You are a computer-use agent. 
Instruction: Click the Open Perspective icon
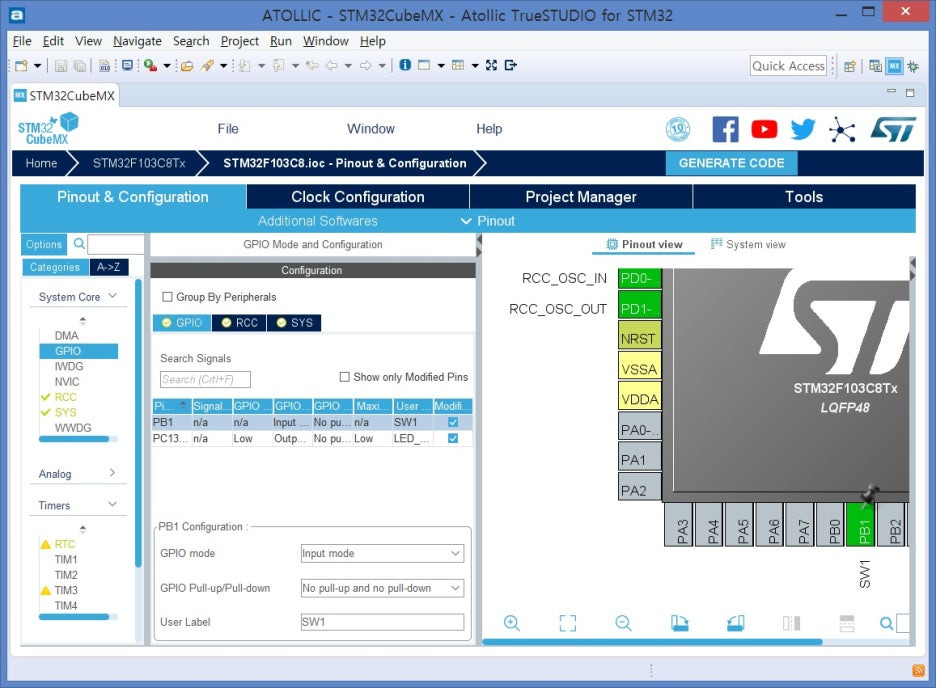point(849,66)
